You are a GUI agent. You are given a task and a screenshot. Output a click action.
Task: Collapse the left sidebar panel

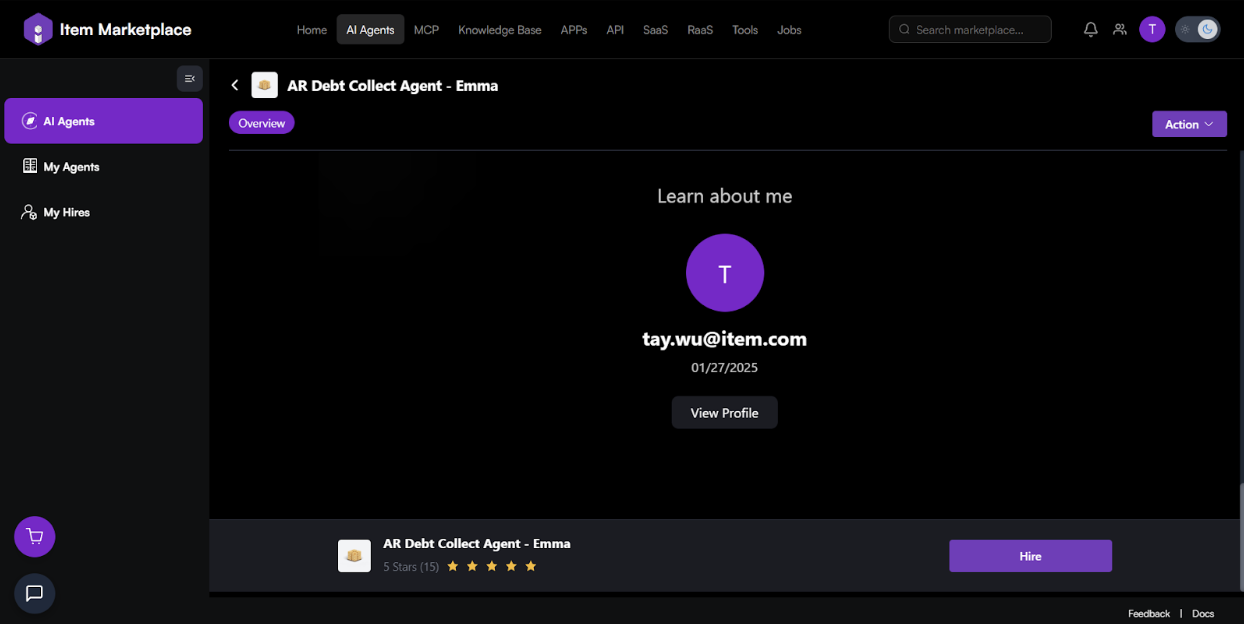(x=189, y=79)
